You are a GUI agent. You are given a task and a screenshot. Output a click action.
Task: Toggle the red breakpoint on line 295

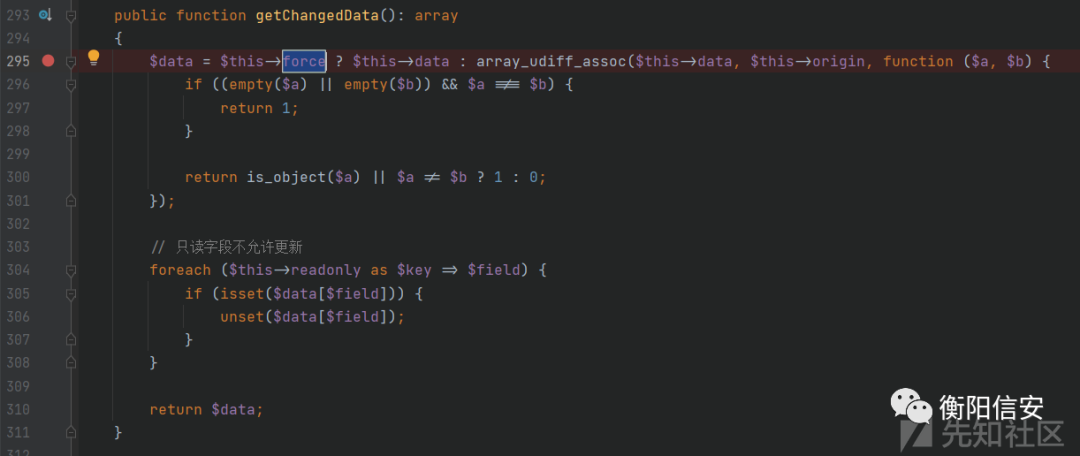tap(48, 61)
